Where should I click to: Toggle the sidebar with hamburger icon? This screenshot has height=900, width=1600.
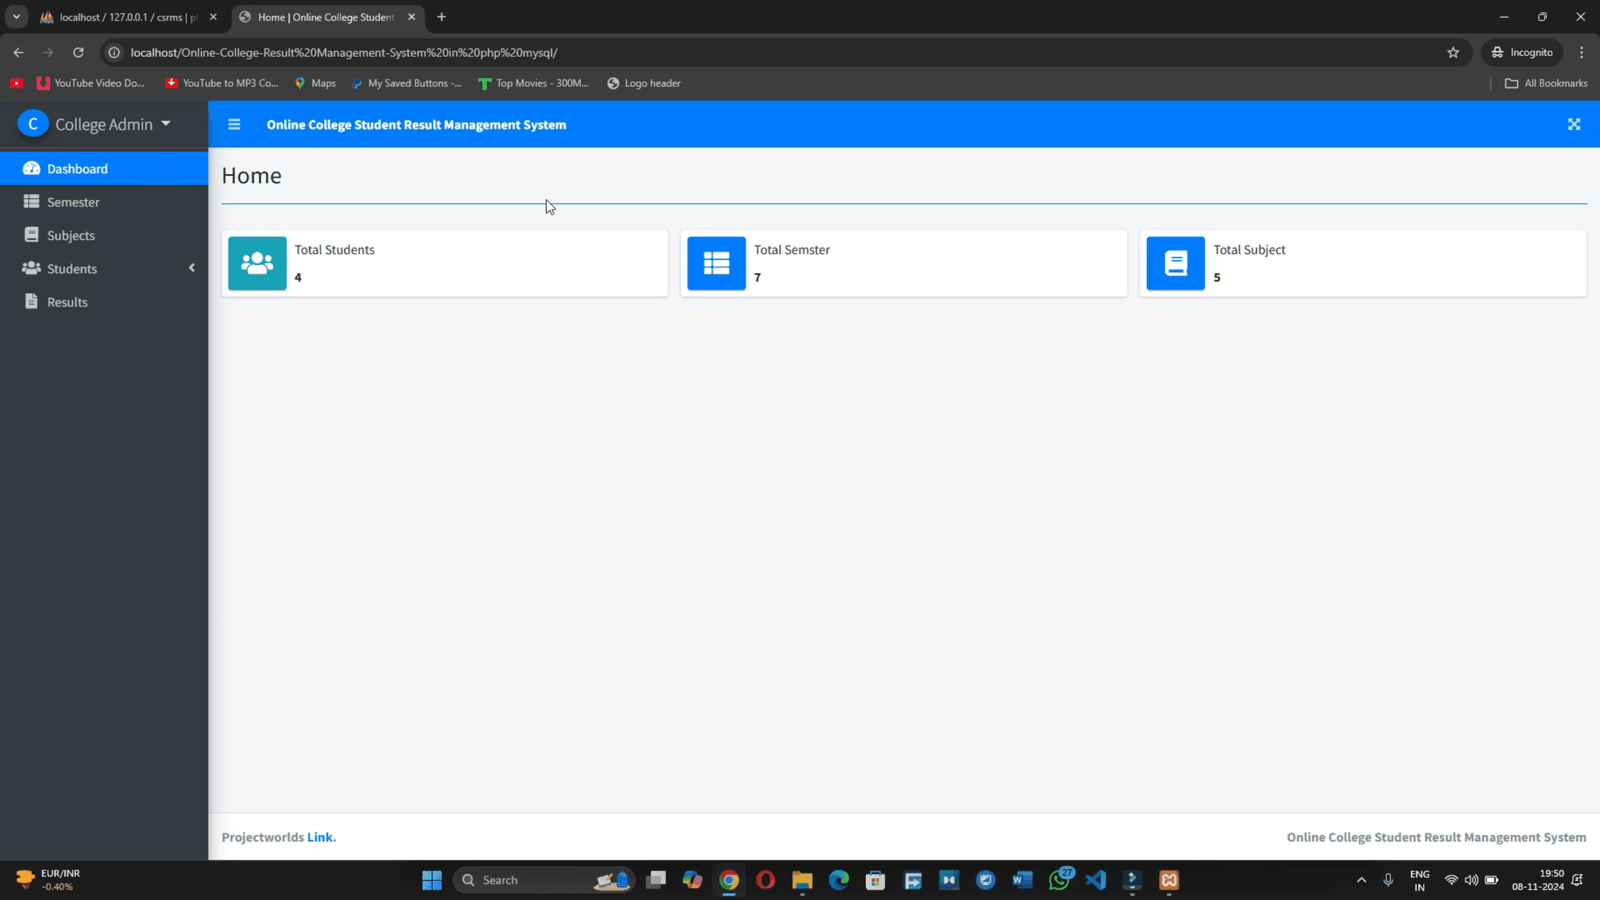234,125
